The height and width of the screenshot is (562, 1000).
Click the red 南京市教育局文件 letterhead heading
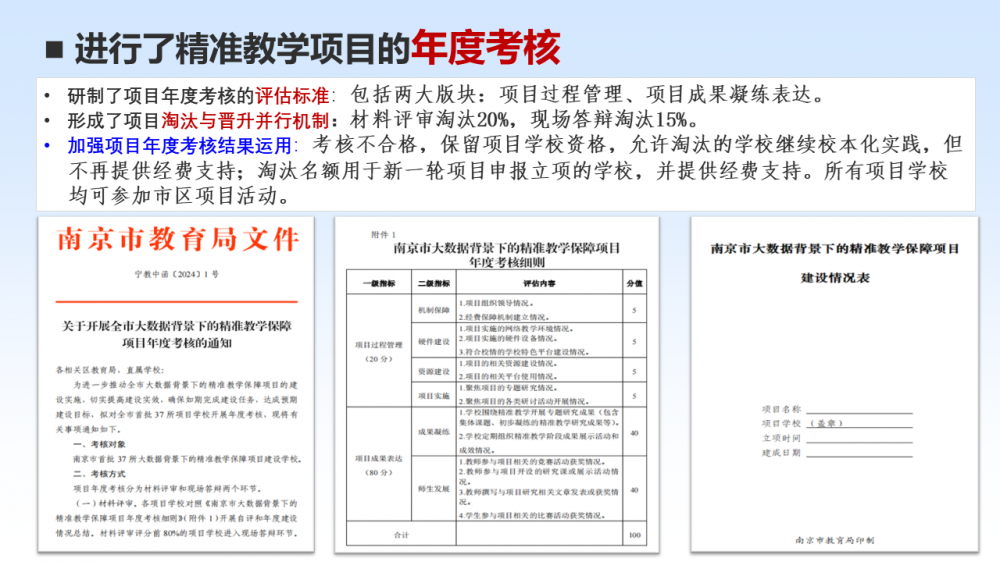177,240
